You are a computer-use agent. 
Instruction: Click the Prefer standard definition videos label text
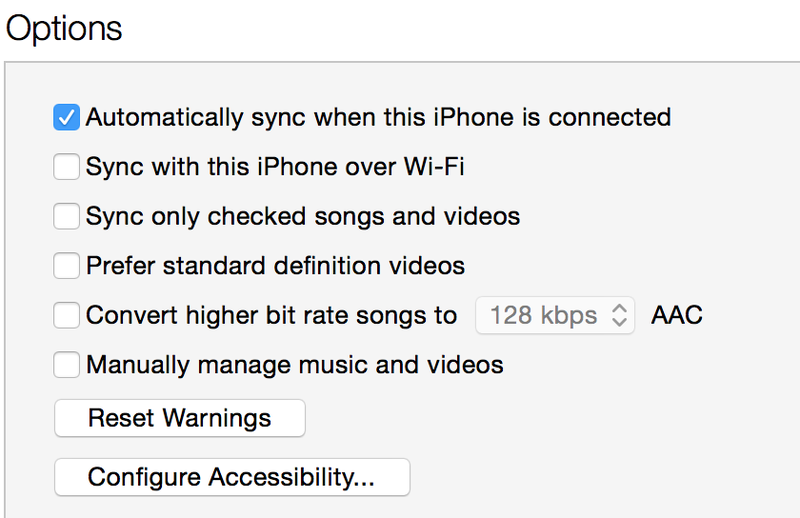pyautogui.click(x=276, y=266)
